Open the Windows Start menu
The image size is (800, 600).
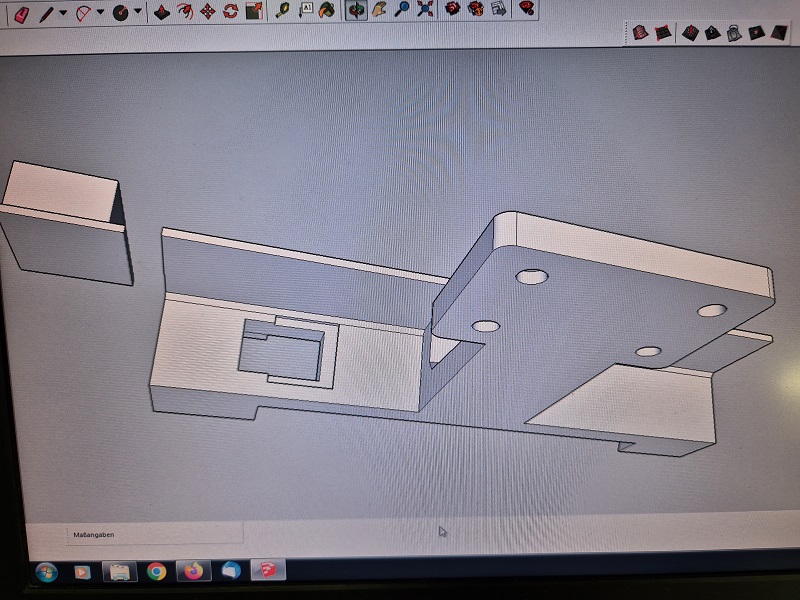coord(46,572)
